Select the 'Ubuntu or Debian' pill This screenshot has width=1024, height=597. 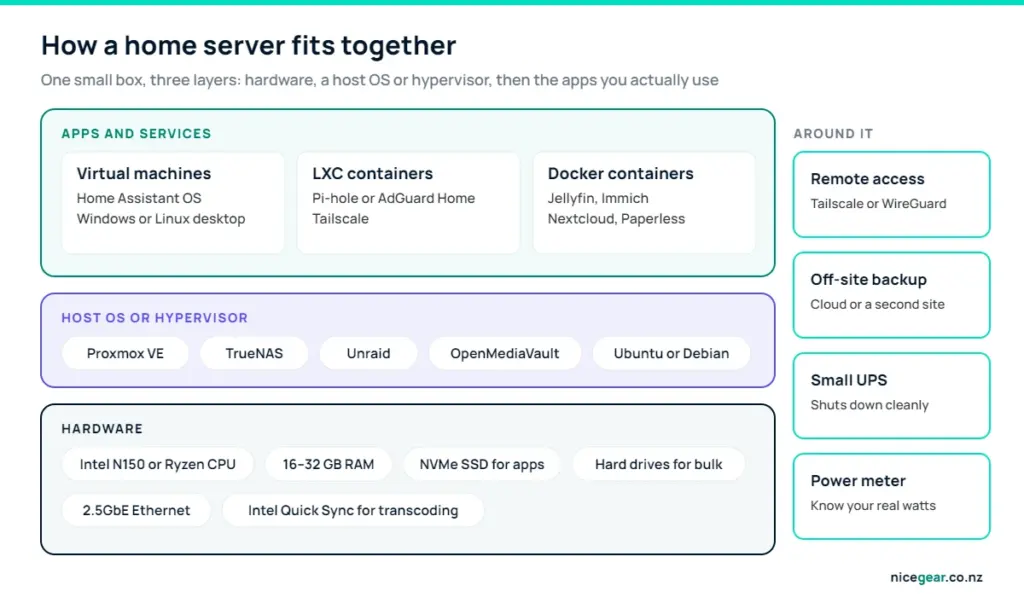click(x=671, y=353)
